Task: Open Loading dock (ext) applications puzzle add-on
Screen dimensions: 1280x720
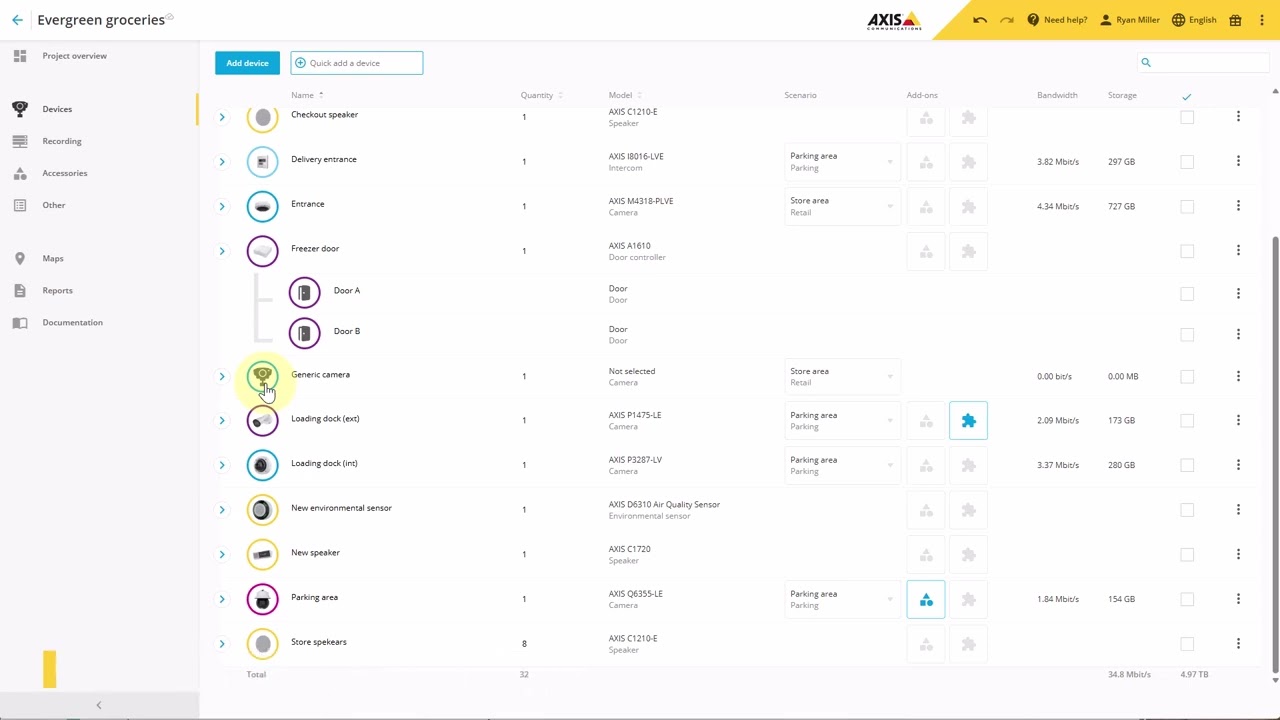Action: (x=968, y=421)
